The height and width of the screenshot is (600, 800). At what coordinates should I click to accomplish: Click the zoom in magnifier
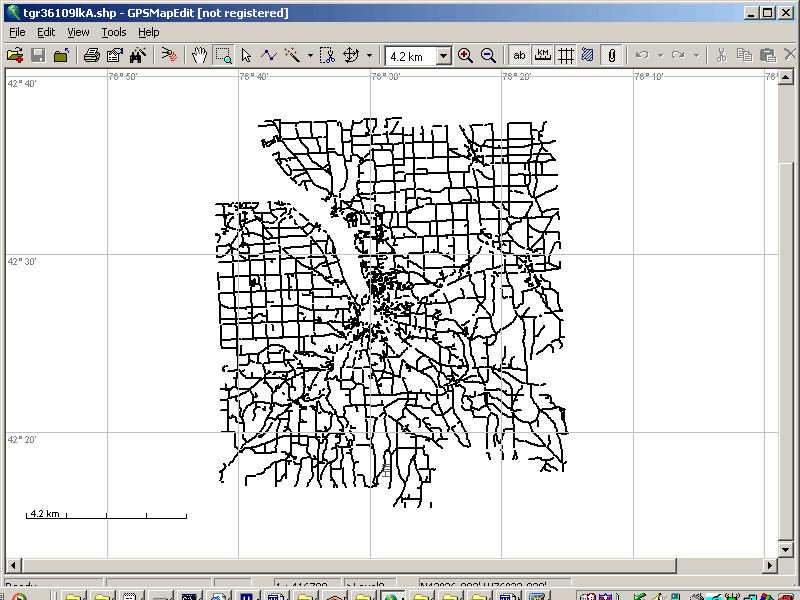[465, 55]
